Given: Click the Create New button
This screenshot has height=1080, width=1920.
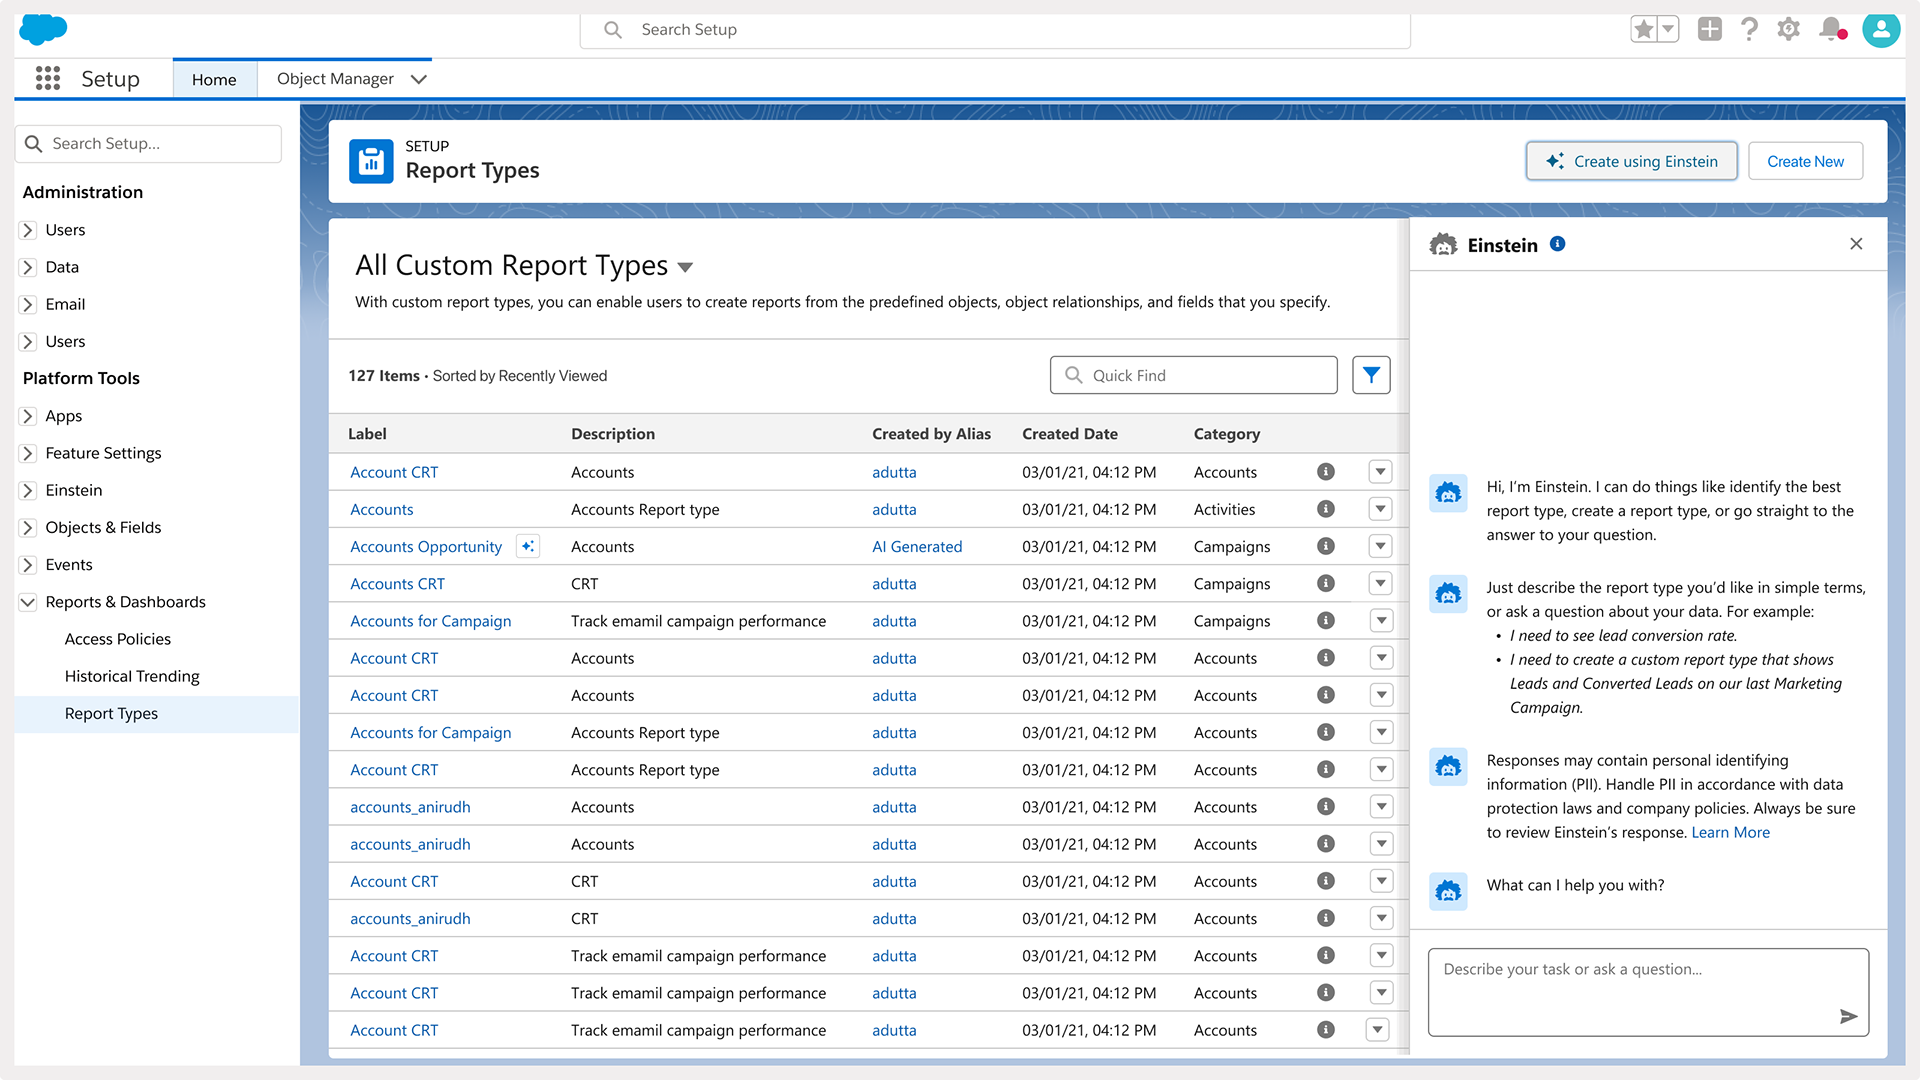Looking at the screenshot, I should pos(1805,161).
